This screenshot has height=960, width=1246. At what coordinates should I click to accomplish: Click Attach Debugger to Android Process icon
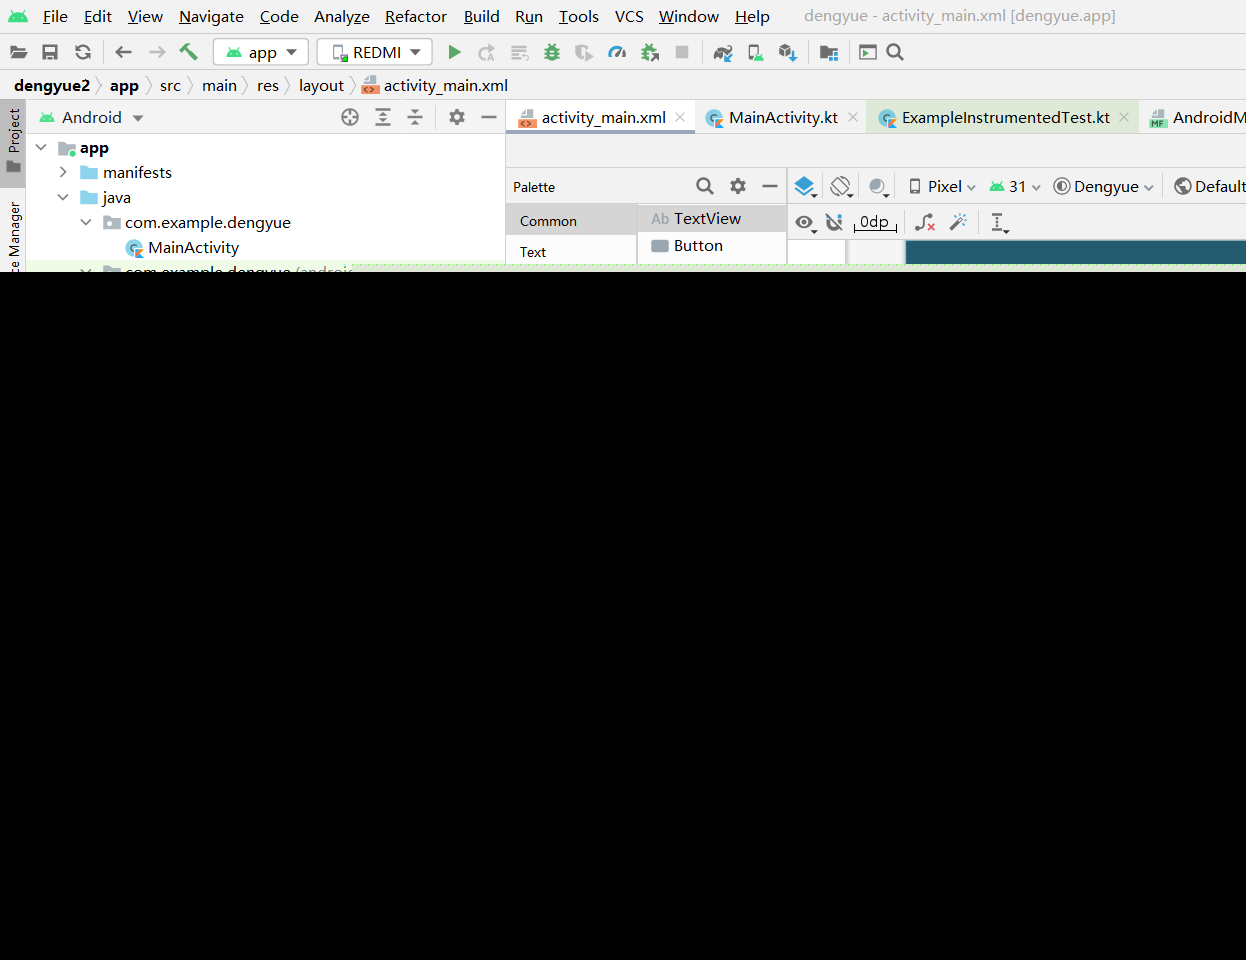(650, 52)
